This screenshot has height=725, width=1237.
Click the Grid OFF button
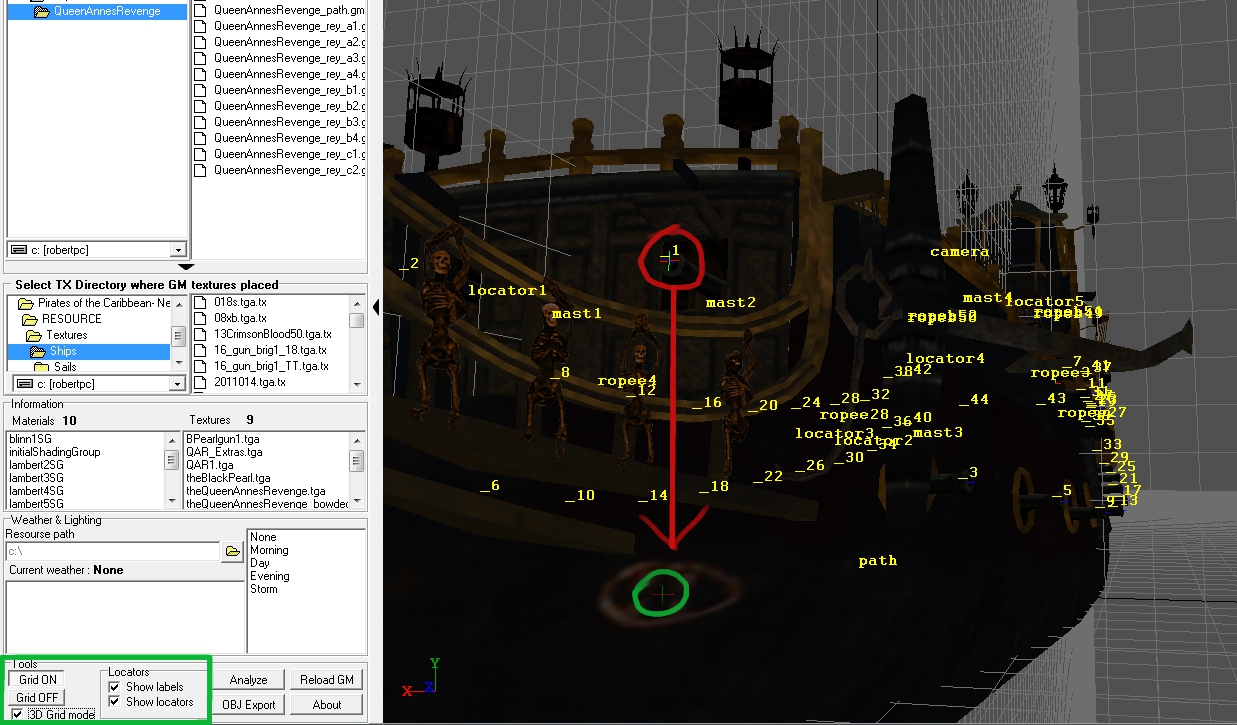[37, 698]
